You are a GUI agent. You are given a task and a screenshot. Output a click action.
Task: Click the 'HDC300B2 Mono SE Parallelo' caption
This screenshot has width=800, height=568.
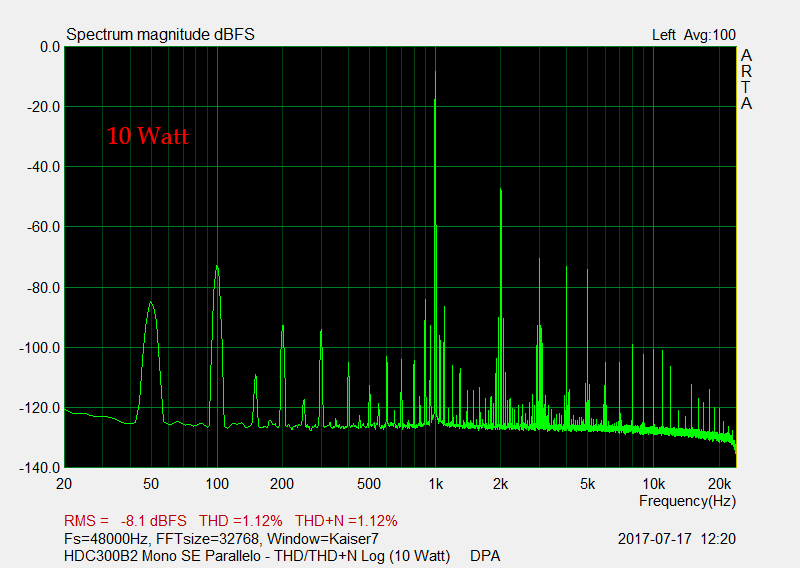click(x=162, y=556)
